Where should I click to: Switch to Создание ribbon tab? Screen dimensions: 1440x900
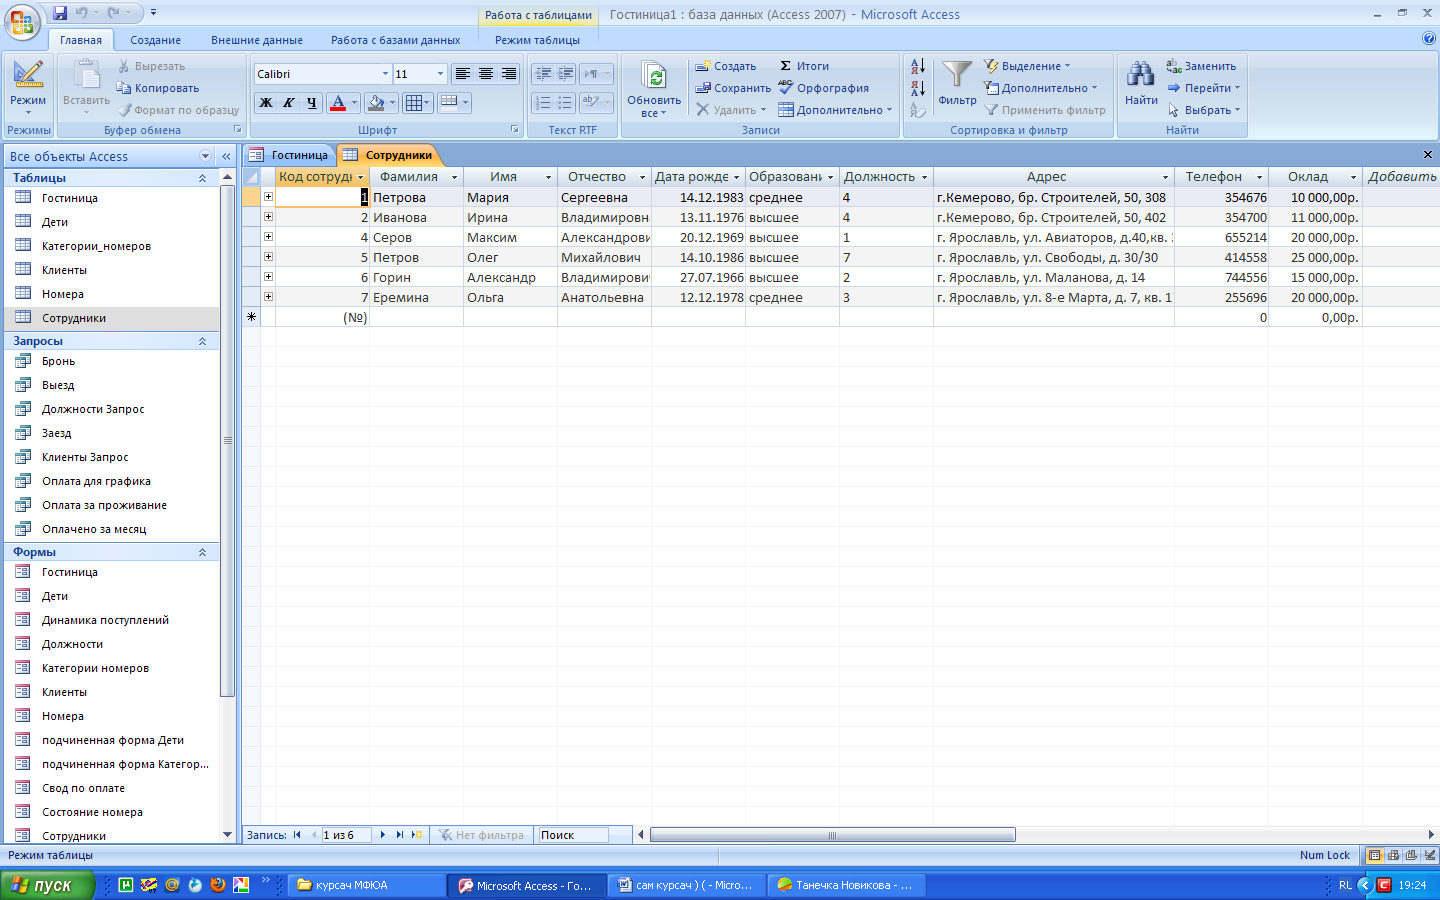pos(155,40)
